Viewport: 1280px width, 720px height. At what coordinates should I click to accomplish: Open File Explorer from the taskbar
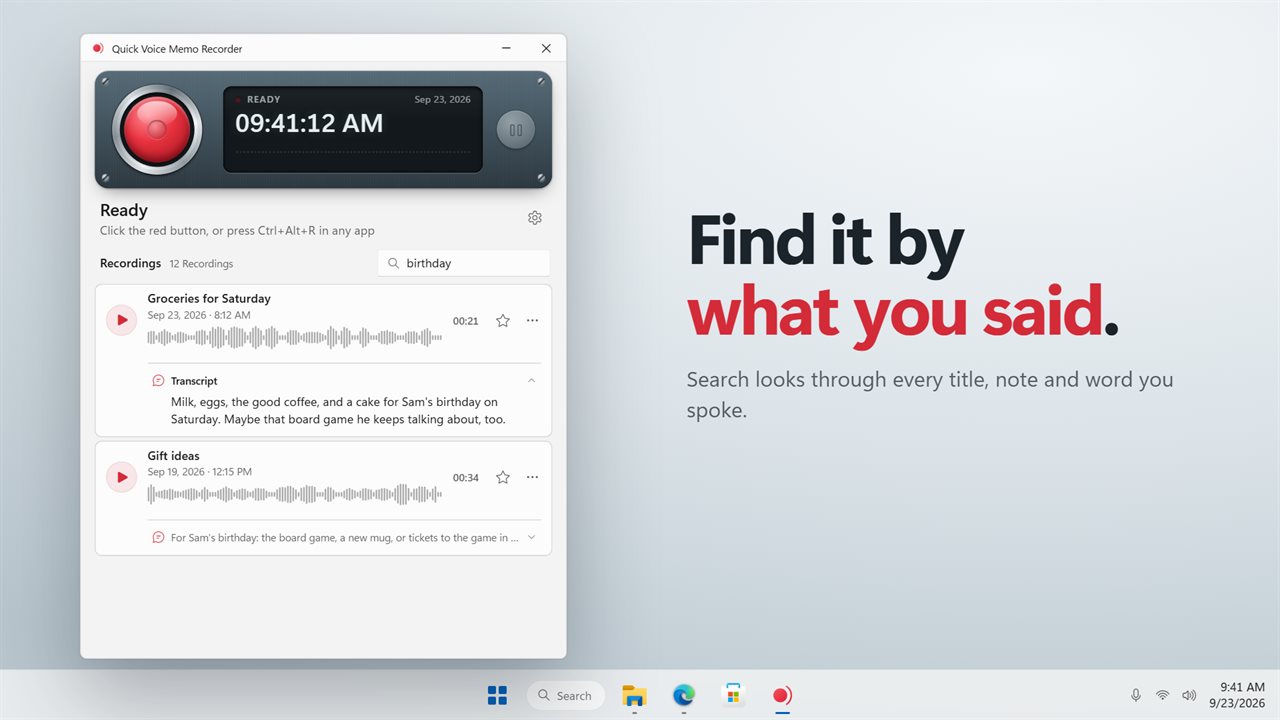pyautogui.click(x=634, y=695)
